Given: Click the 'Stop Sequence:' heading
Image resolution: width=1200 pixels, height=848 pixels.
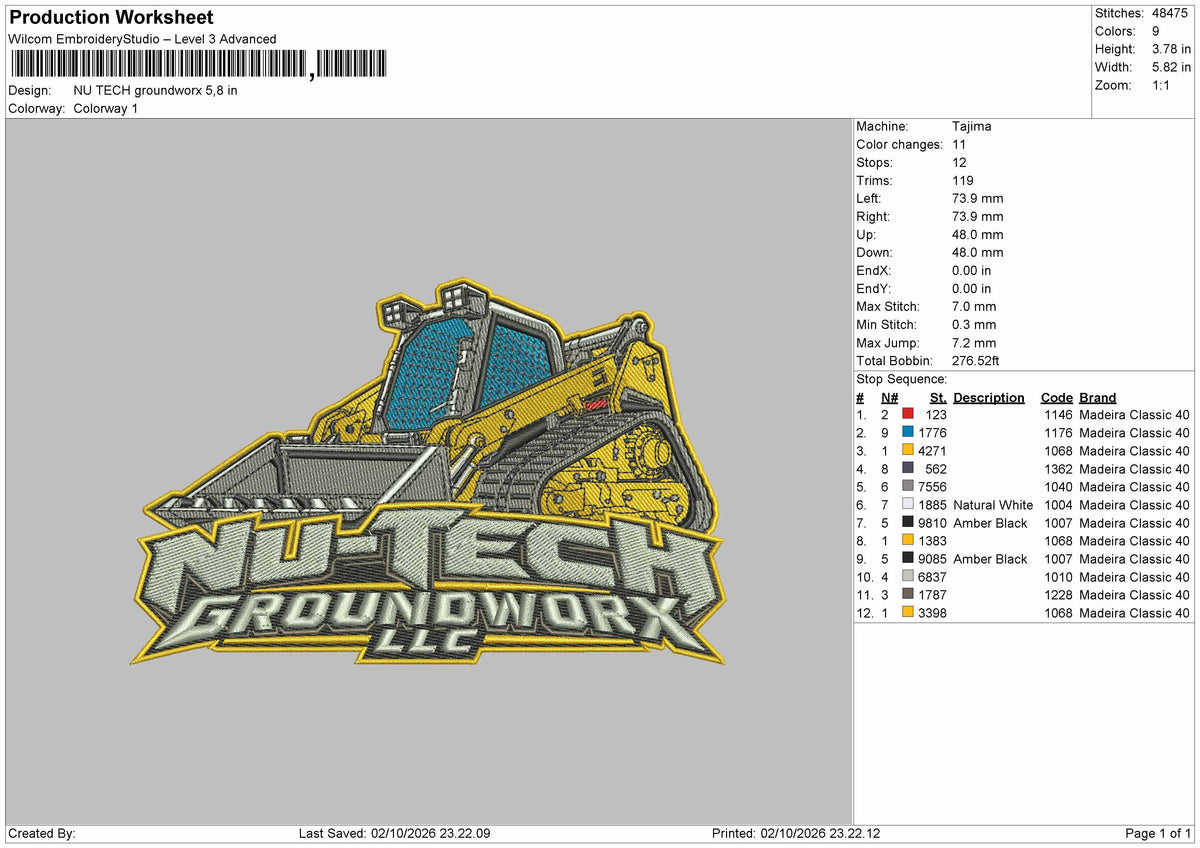Looking at the screenshot, I should click(901, 379).
